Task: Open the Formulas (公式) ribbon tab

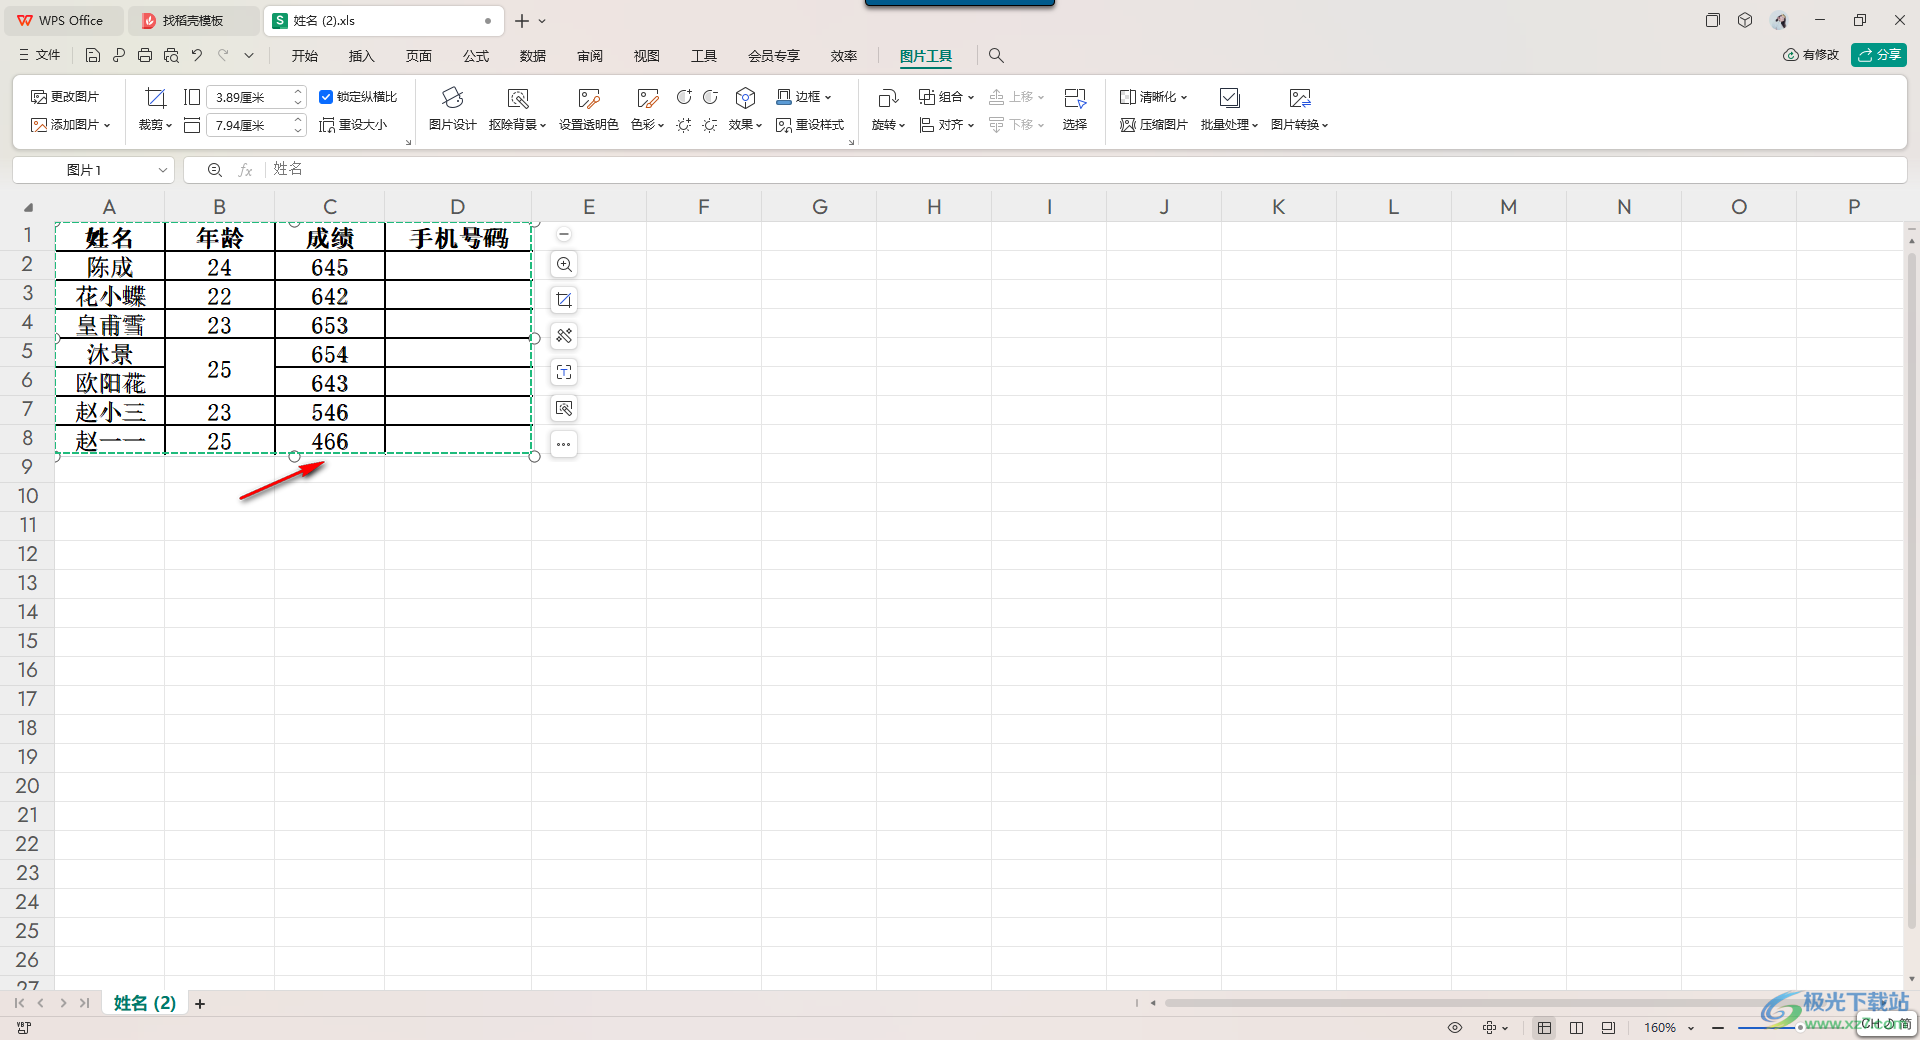Action: 476,56
